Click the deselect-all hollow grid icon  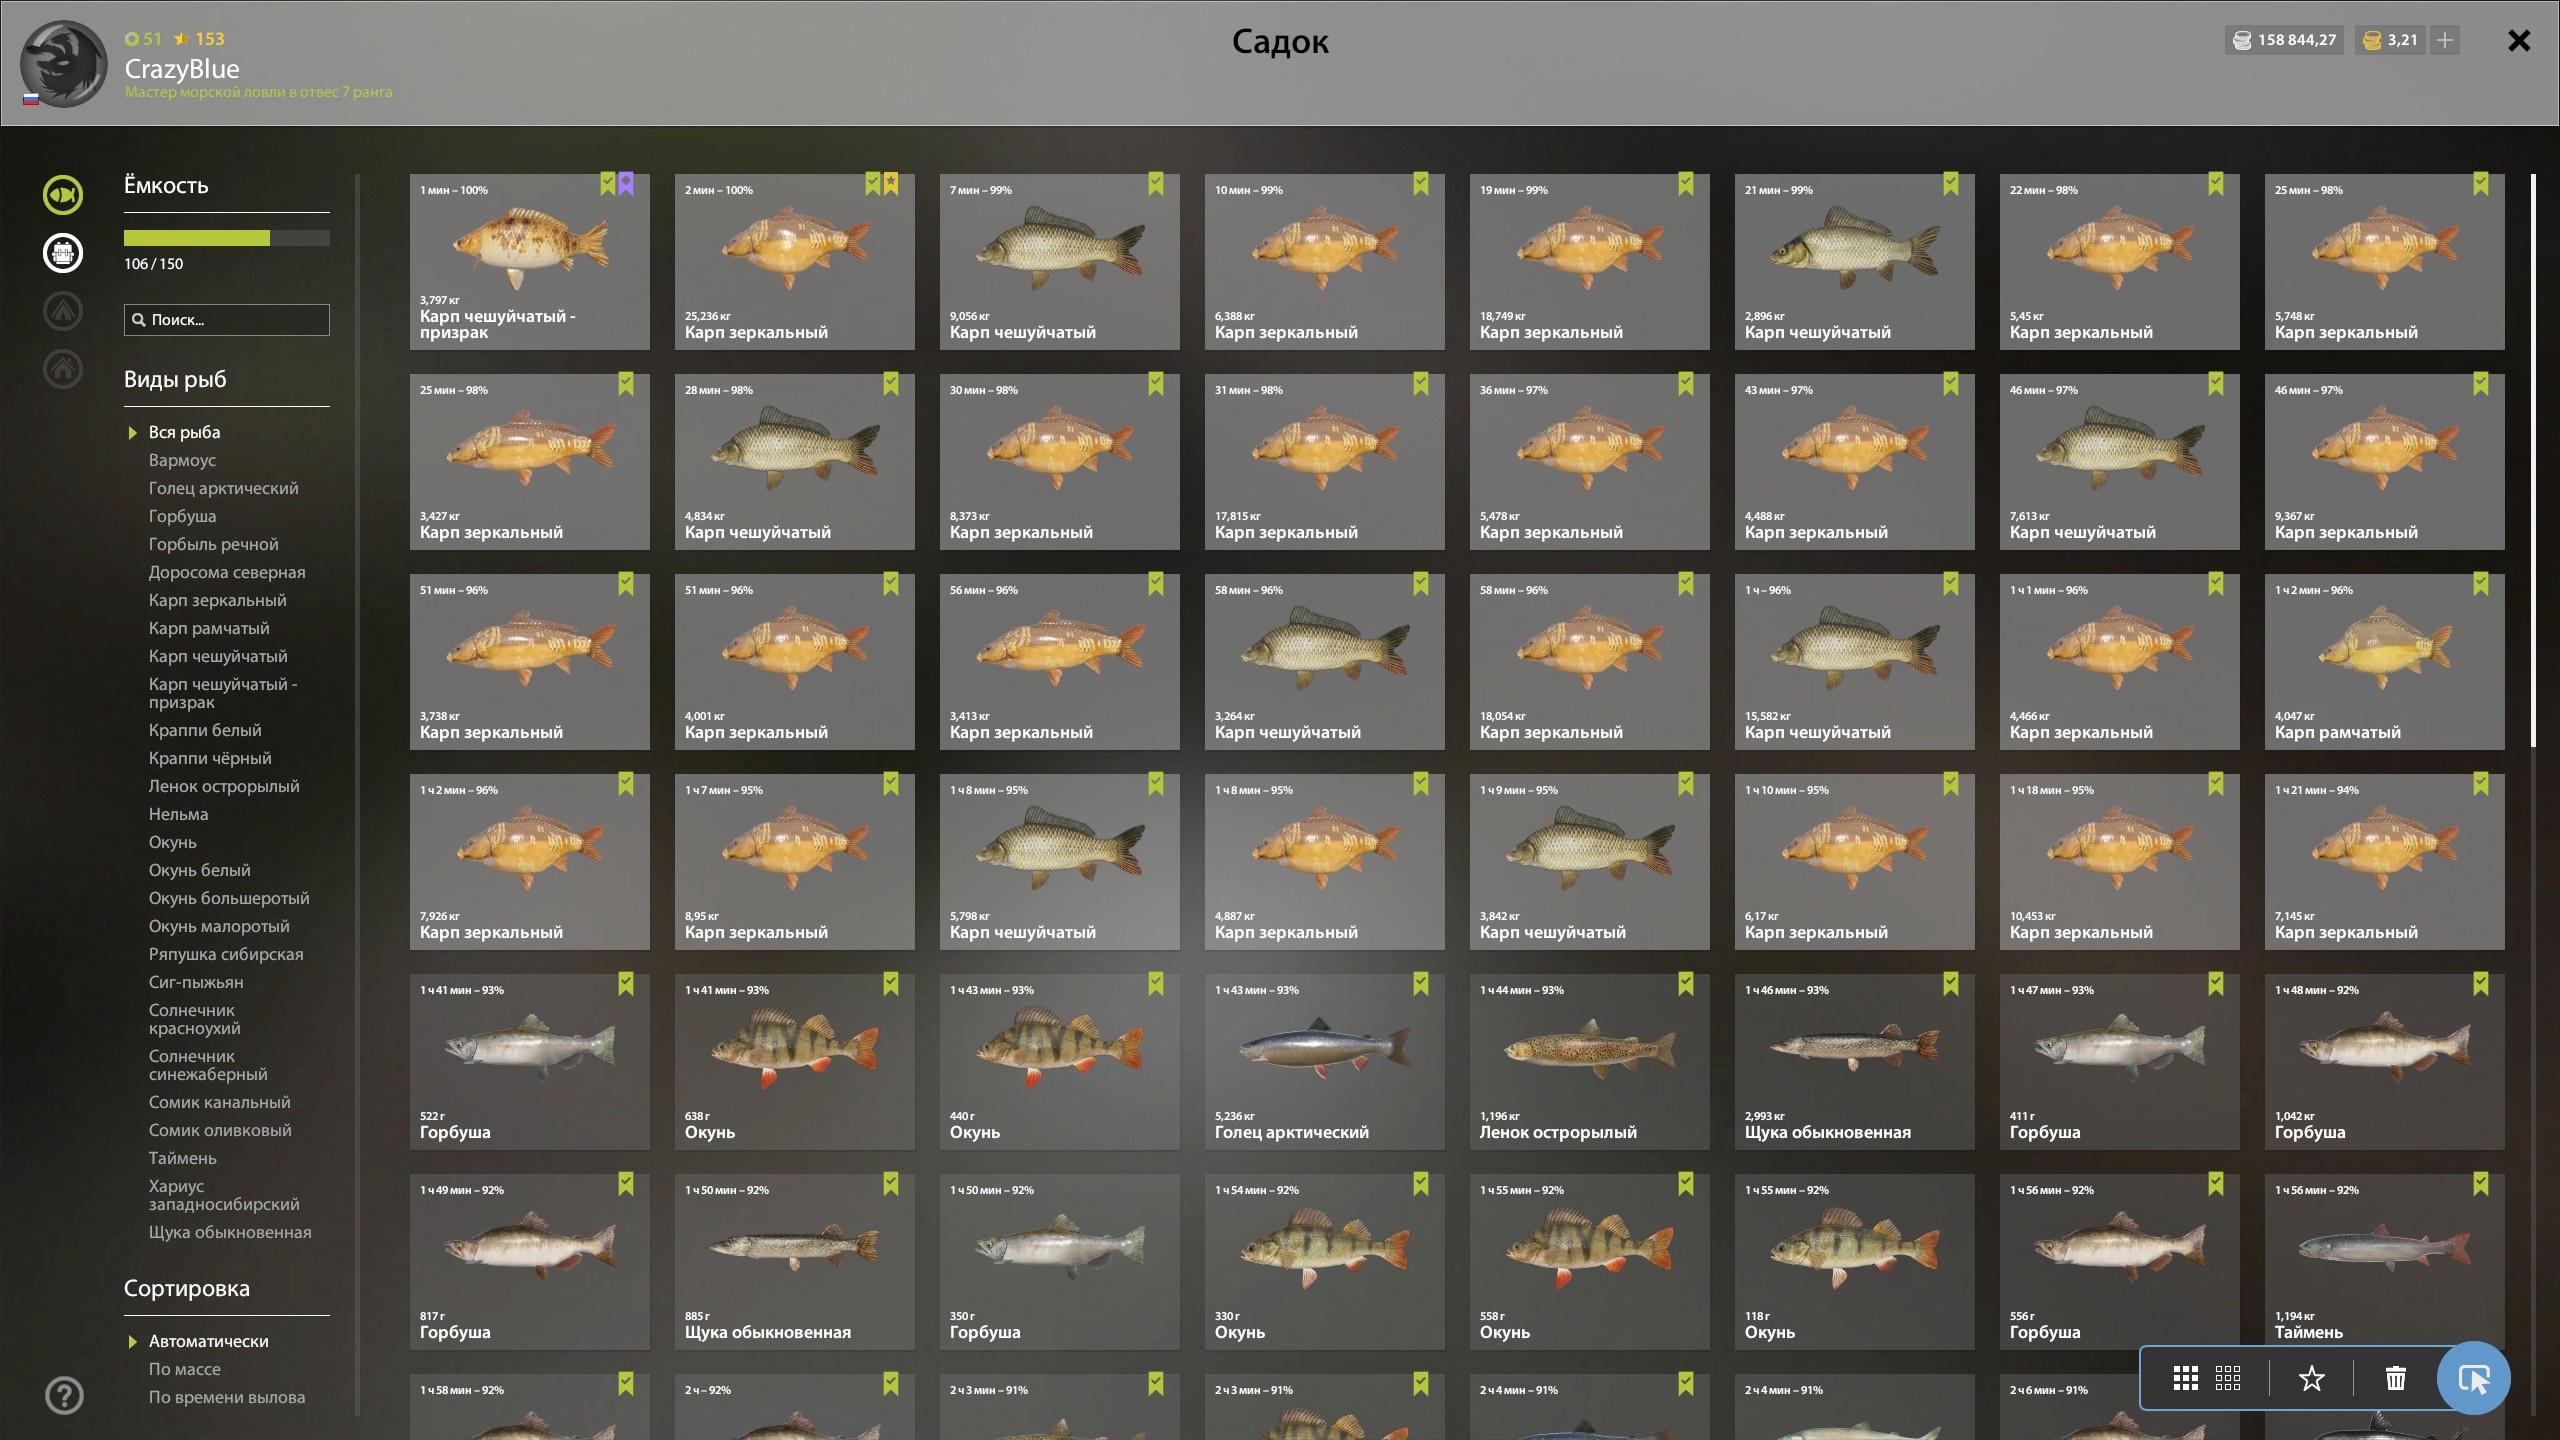tap(2228, 1378)
